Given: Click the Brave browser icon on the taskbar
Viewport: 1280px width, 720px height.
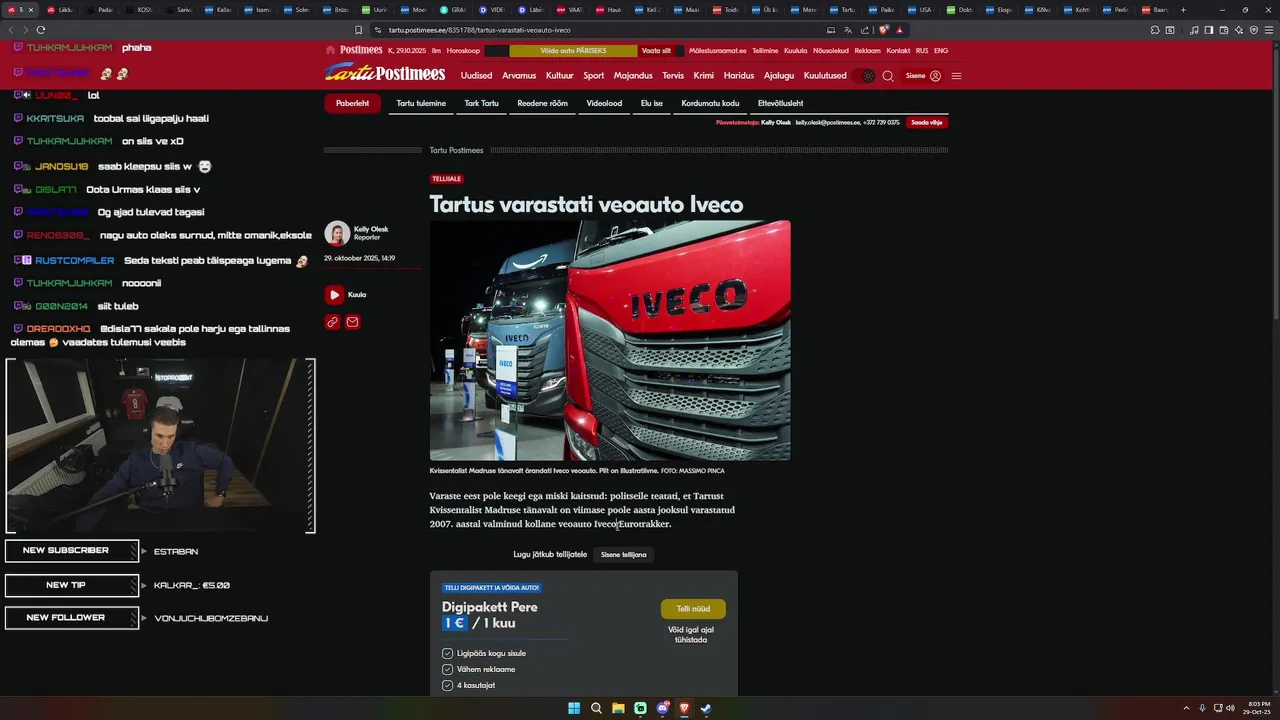Looking at the screenshot, I should coord(684,708).
